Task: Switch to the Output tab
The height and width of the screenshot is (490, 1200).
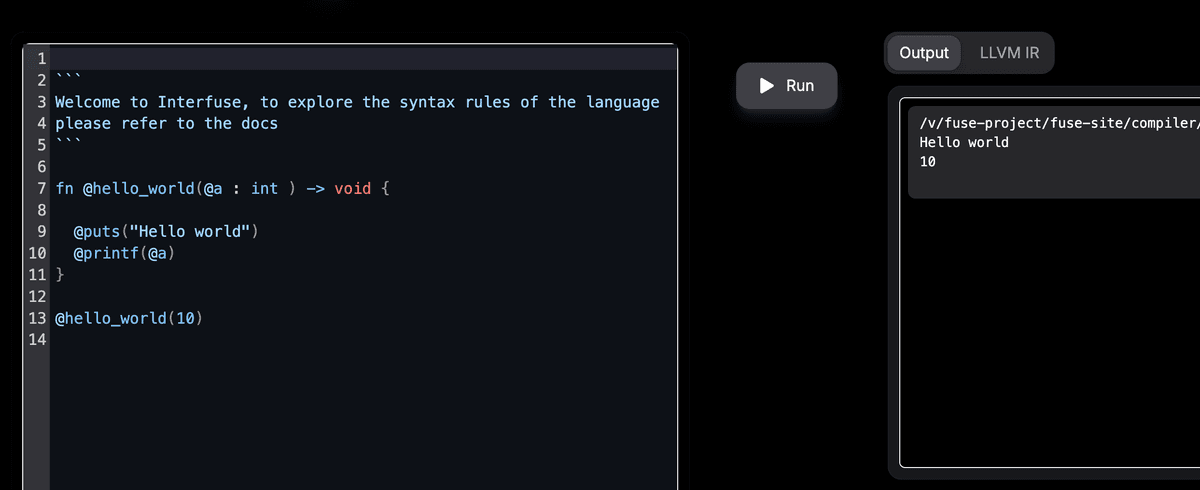Action: coord(924,53)
